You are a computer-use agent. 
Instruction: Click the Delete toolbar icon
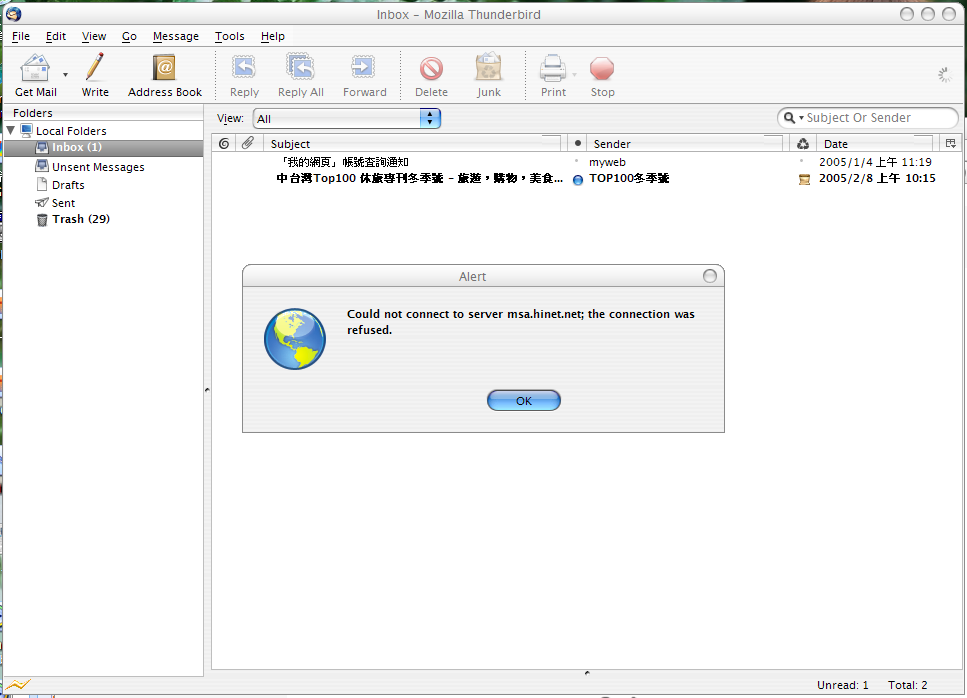(431, 69)
